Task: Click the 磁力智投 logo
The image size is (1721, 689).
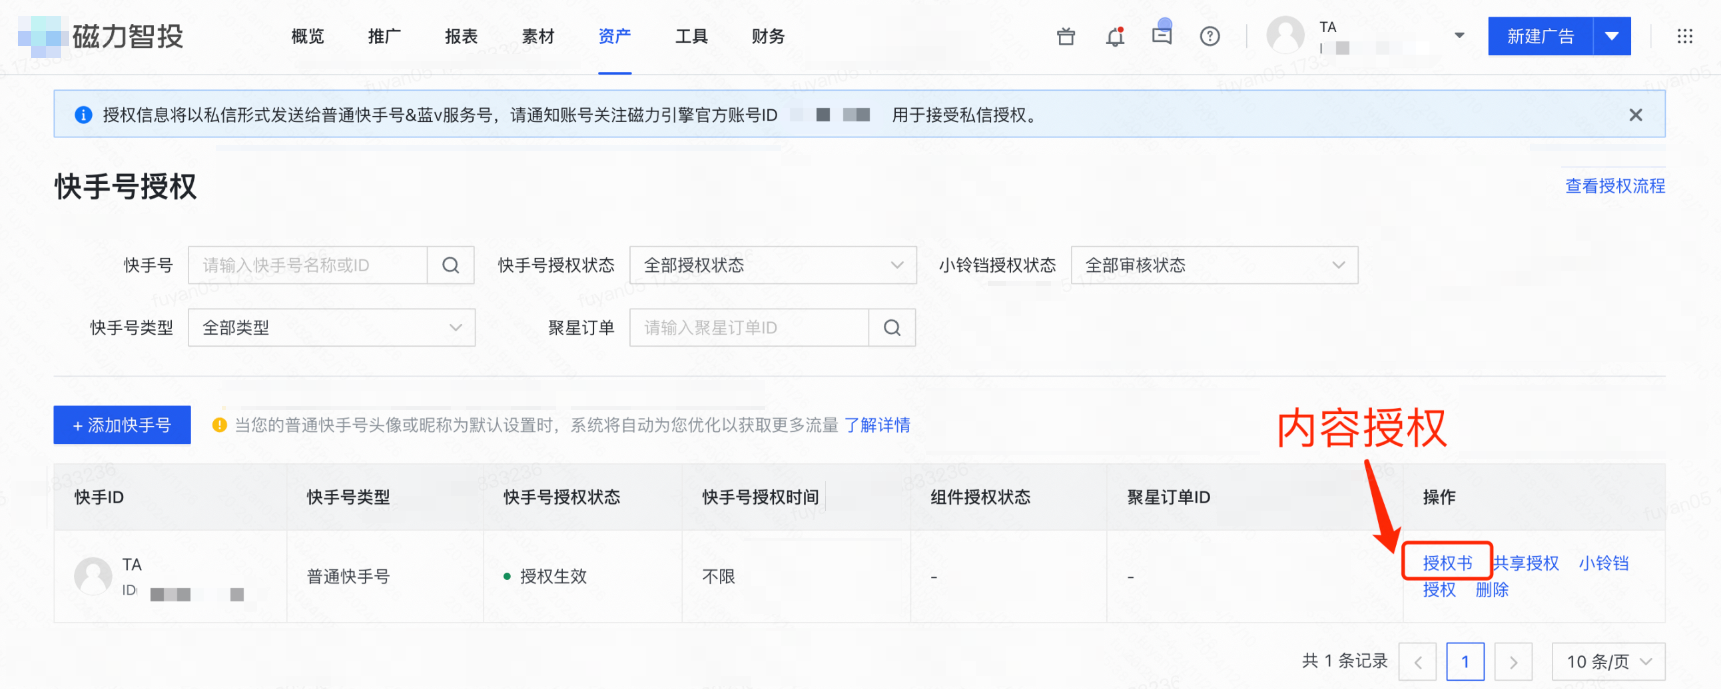Action: point(101,37)
